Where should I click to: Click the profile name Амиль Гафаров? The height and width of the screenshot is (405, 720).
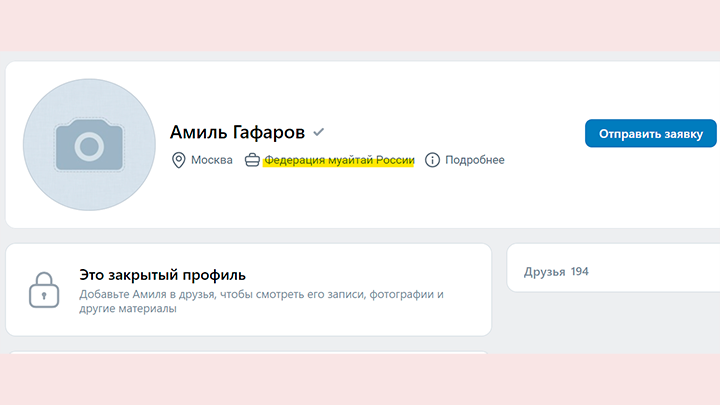point(237,132)
